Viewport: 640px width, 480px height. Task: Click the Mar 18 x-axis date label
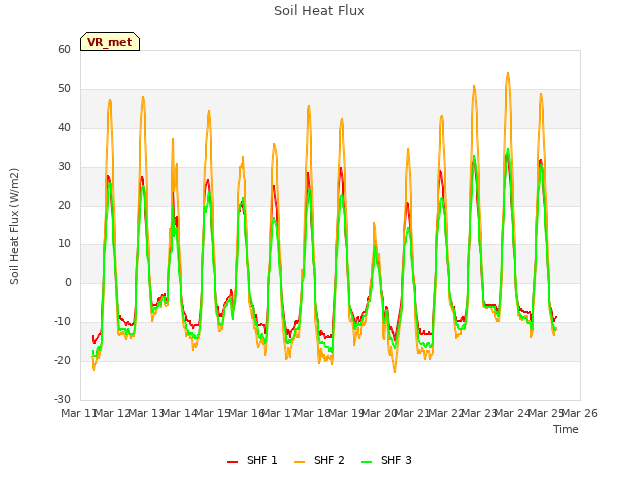313,413
